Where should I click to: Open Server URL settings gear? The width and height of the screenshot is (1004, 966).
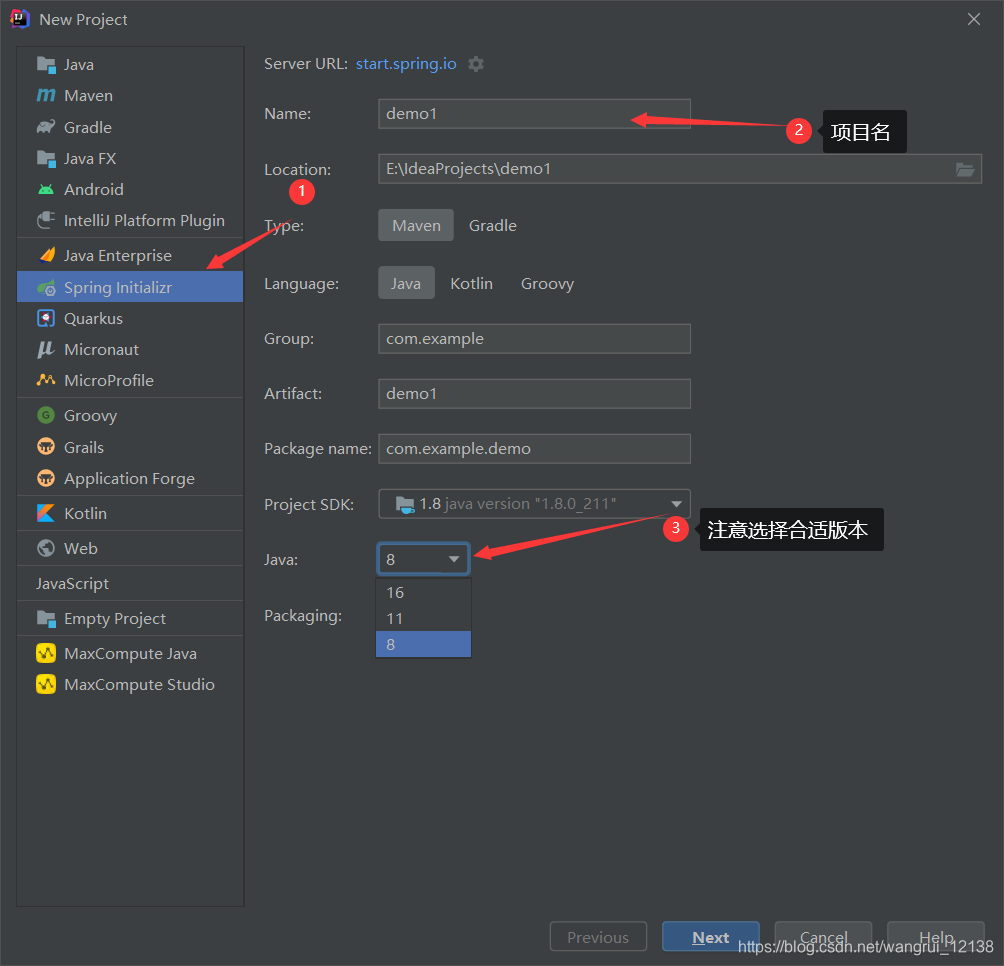pyautogui.click(x=476, y=64)
